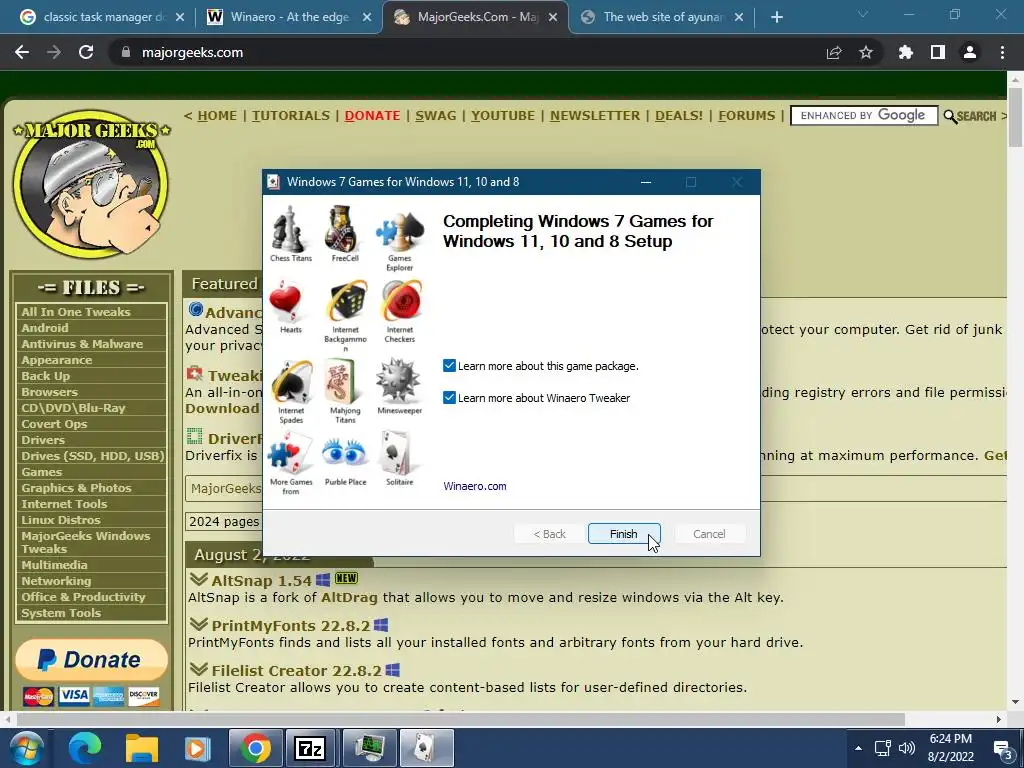The width and height of the screenshot is (1024, 768).
Task: Switch to classic task manager tab
Action: click(103, 17)
